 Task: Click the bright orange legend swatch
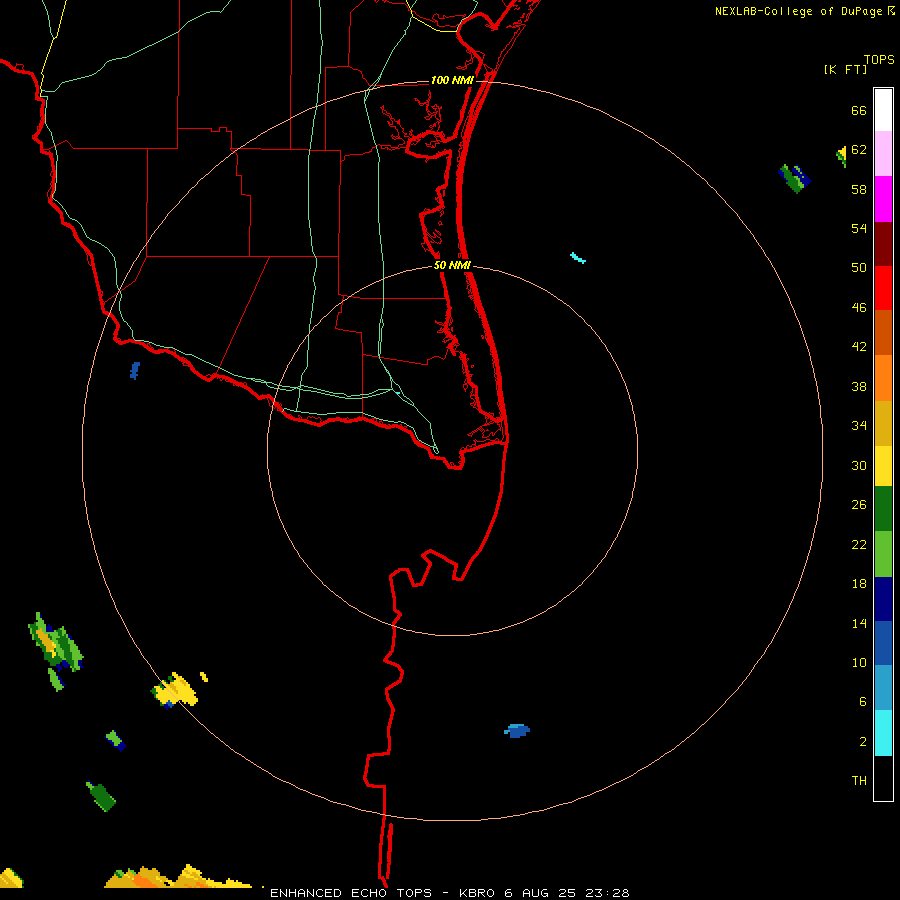coord(883,378)
